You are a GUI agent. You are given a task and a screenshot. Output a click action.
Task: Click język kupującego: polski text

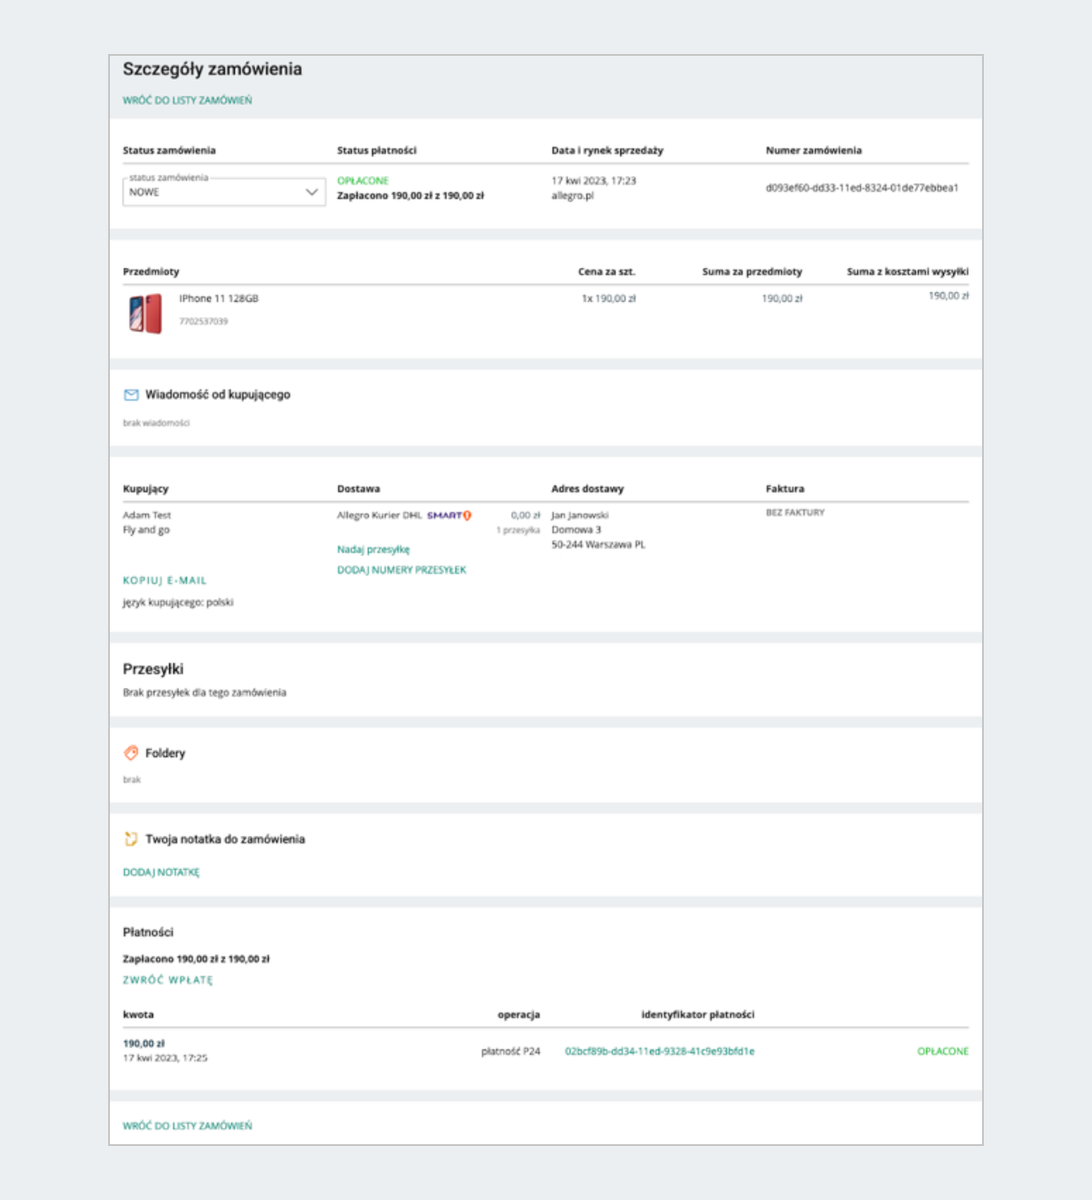(x=178, y=603)
